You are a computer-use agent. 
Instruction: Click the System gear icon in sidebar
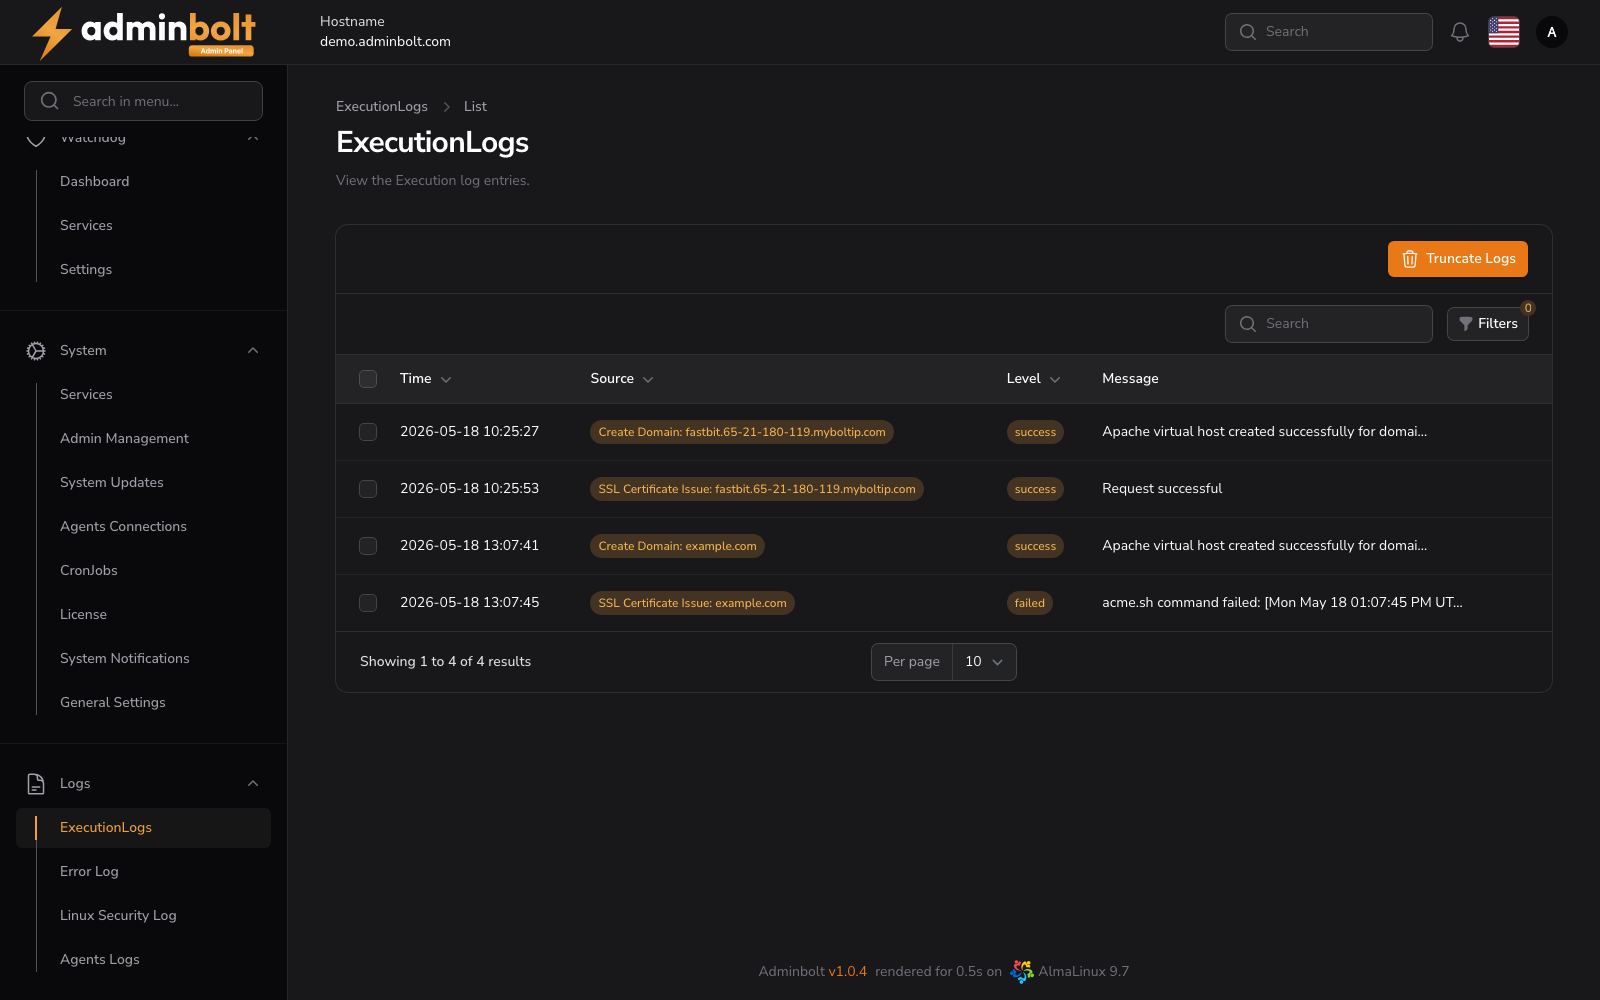36,351
